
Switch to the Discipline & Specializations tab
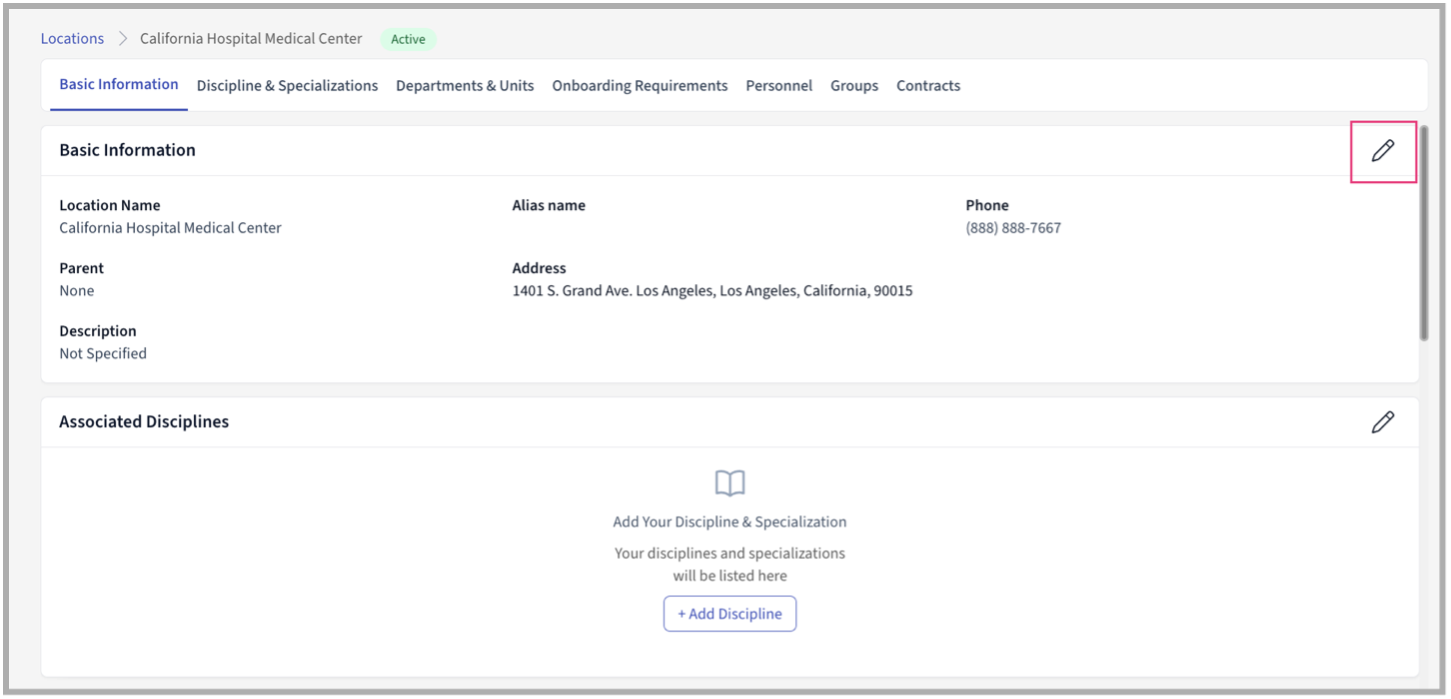287,86
